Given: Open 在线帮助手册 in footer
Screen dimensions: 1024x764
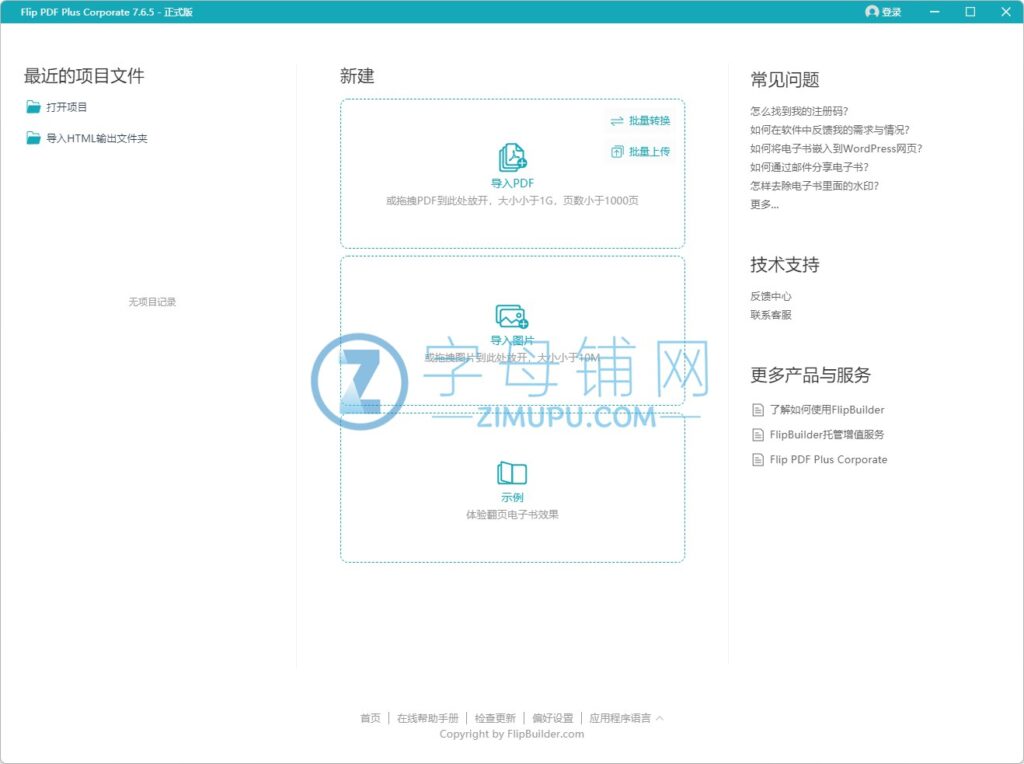Looking at the screenshot, I should [428, 718].
